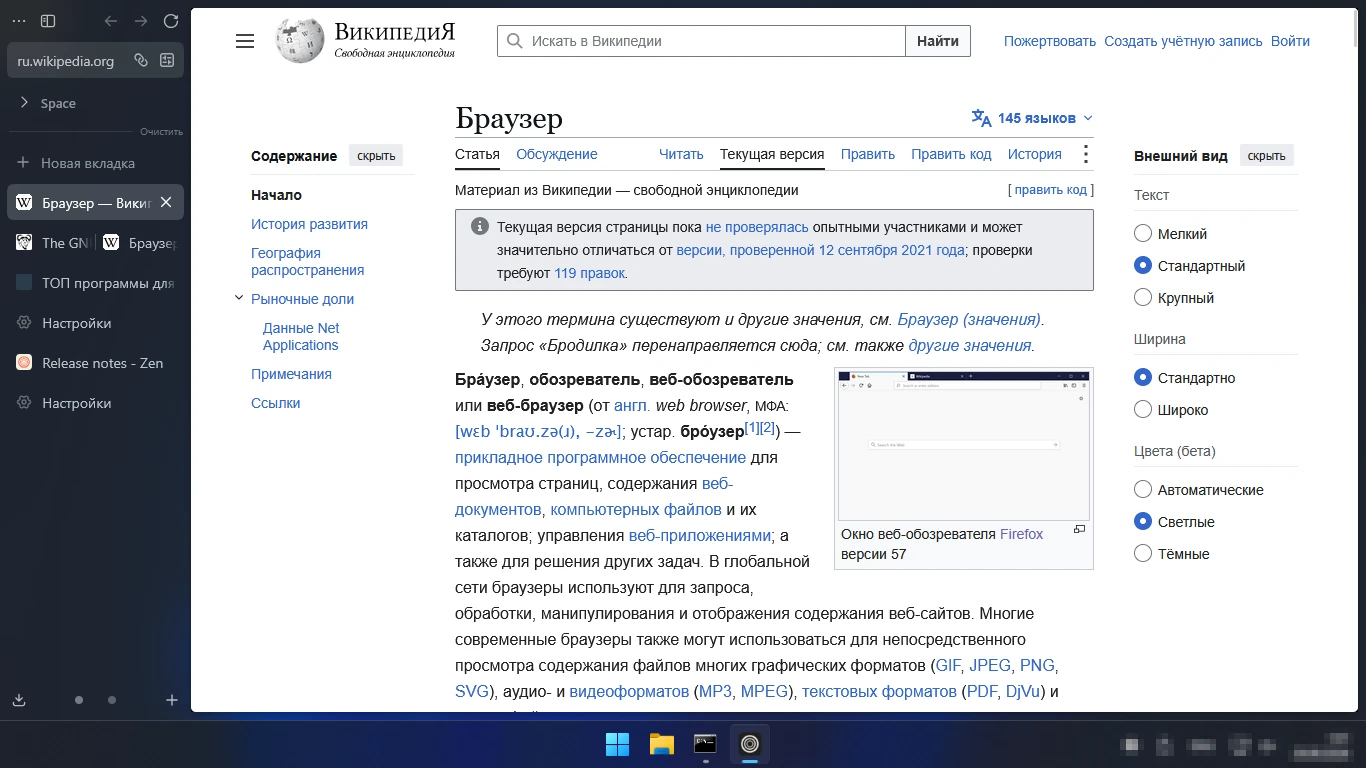
Task: Enlarge the Firefox image via the expand icon
Action: coord(1079,530)
